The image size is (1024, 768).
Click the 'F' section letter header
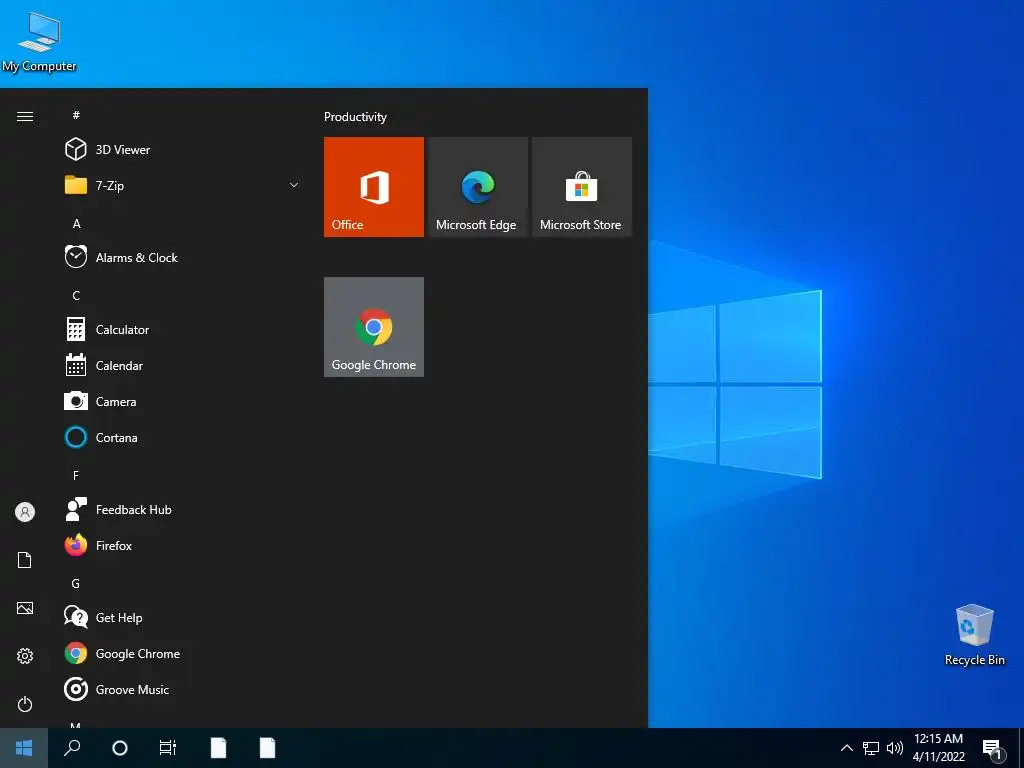76,475
